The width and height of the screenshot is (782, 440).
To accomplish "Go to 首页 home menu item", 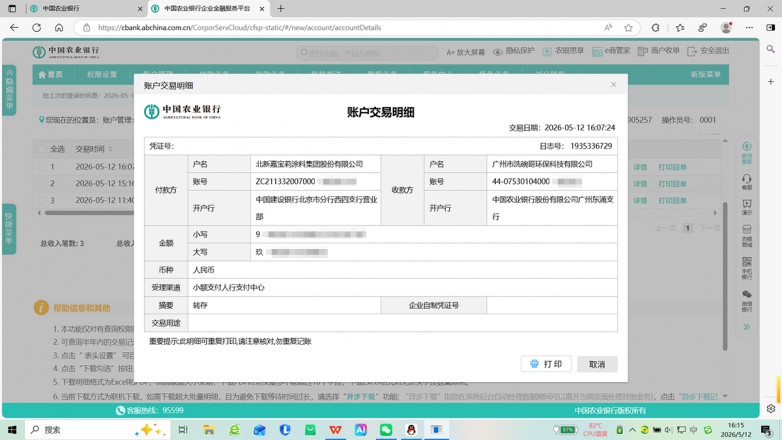I will [50, 74].
